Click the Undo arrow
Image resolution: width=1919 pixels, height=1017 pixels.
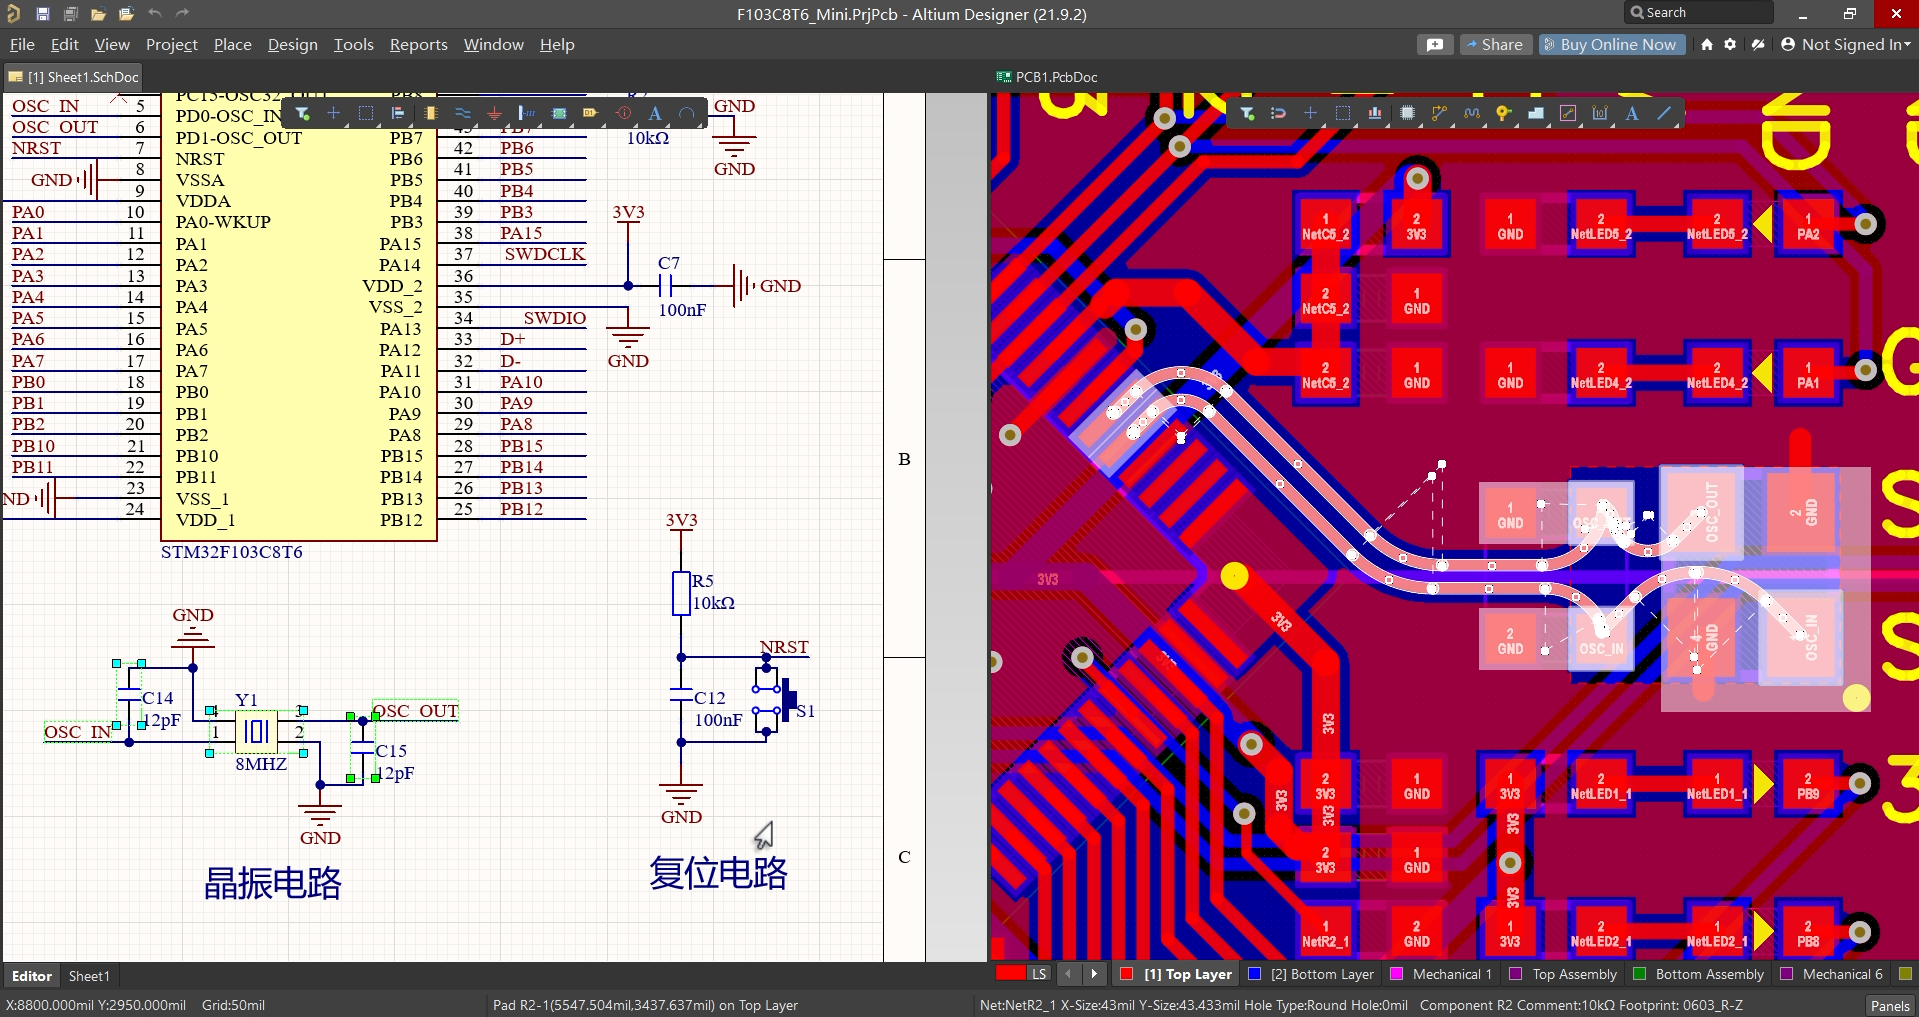[x=155, y=14]
